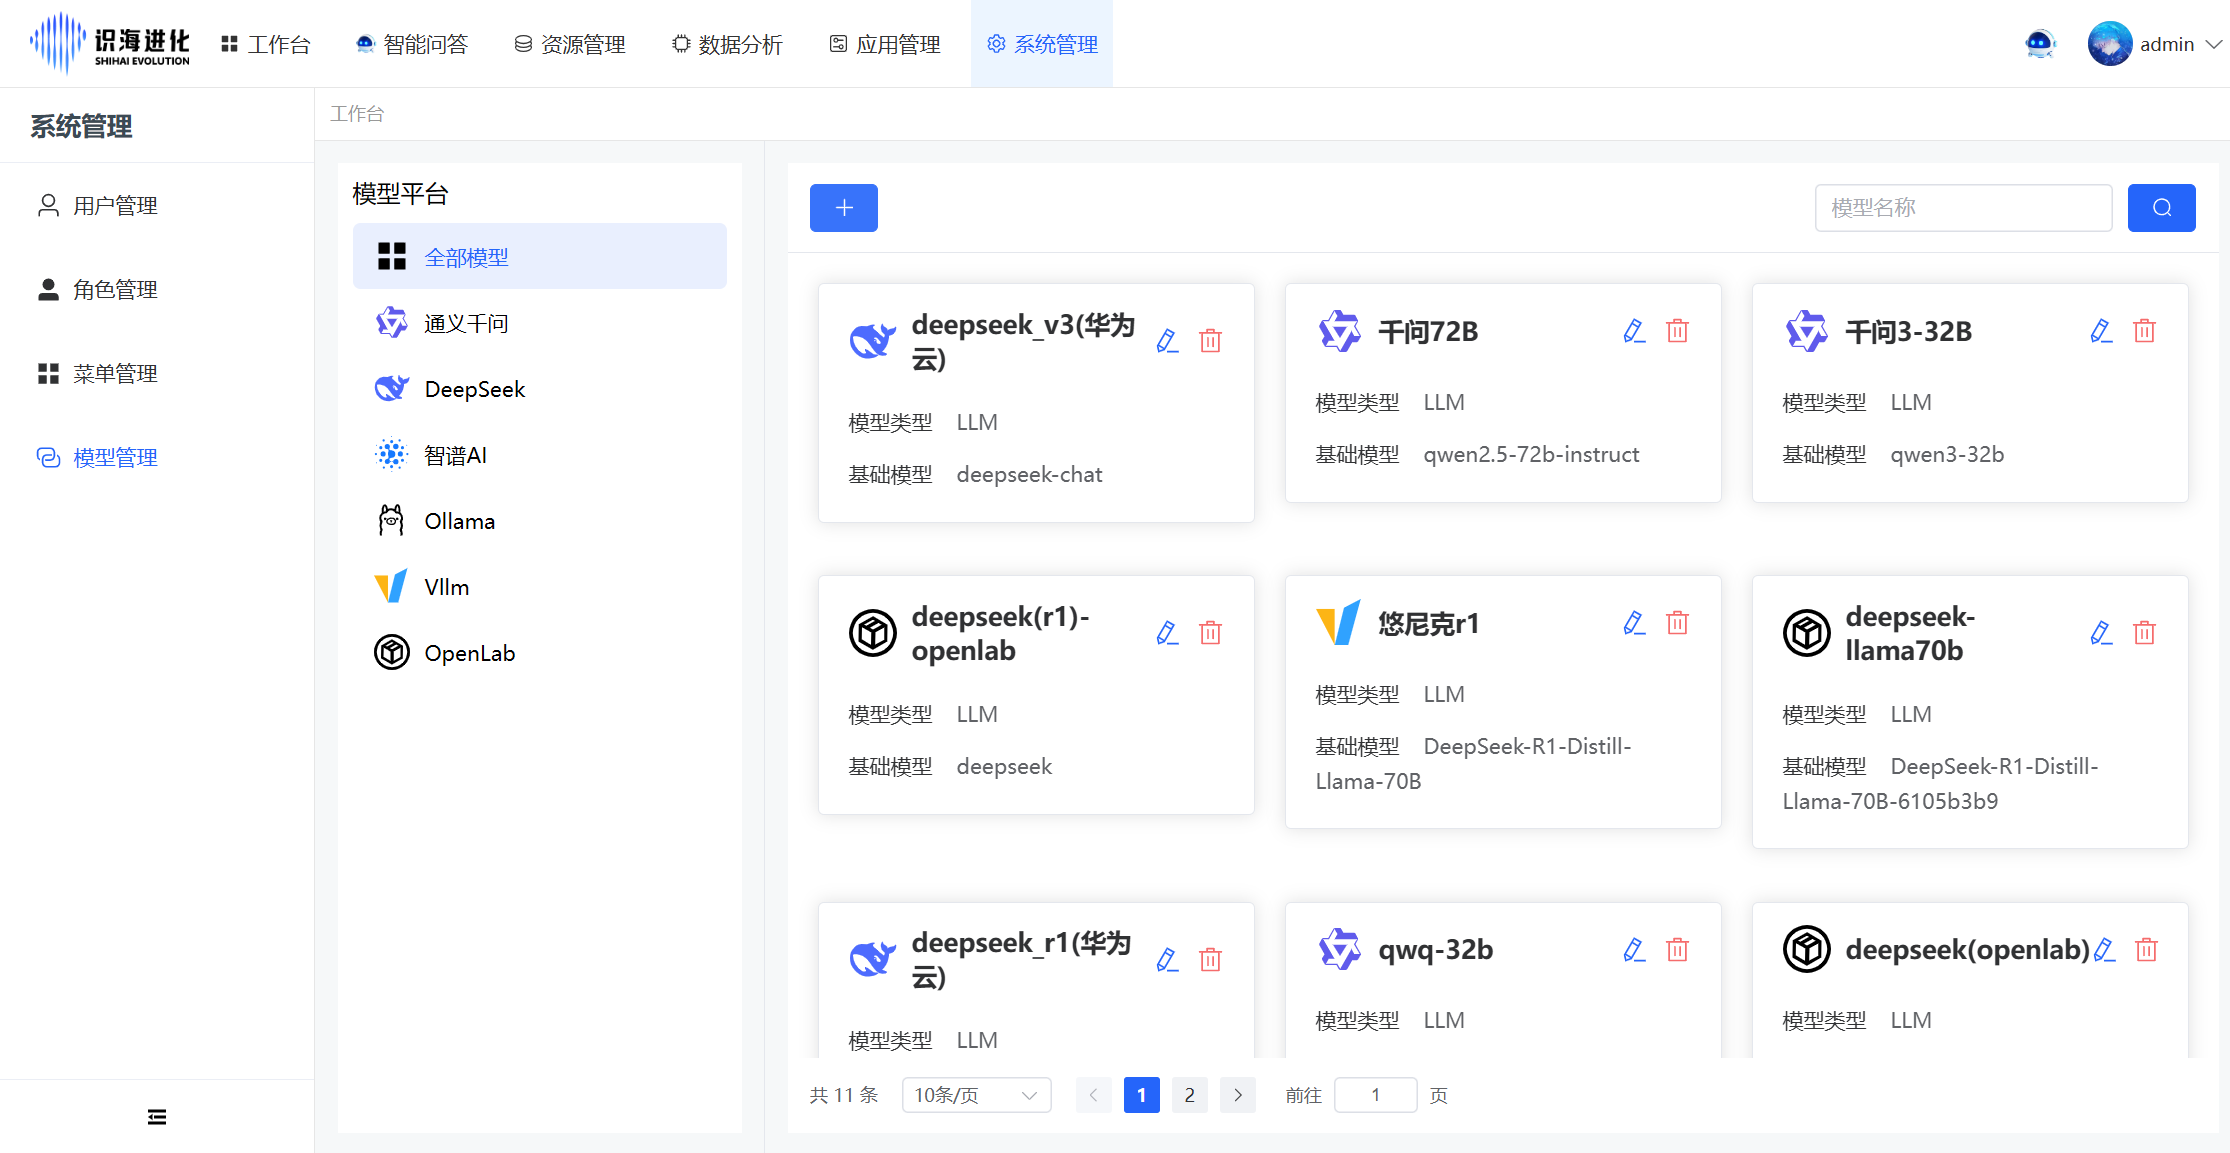Select 全部模型 in model platform list
Viewport: 2230px width, 1153px height.
540,257
